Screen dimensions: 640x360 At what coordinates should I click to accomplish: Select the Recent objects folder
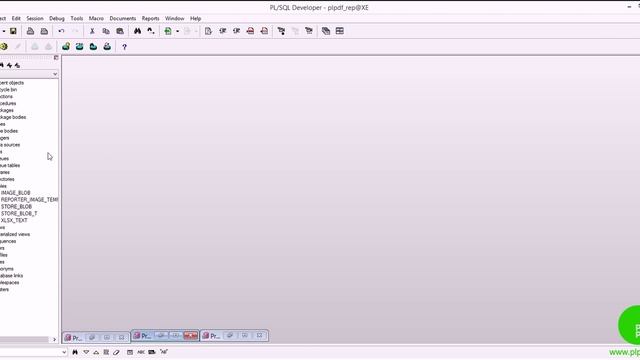tap(12, 83)
